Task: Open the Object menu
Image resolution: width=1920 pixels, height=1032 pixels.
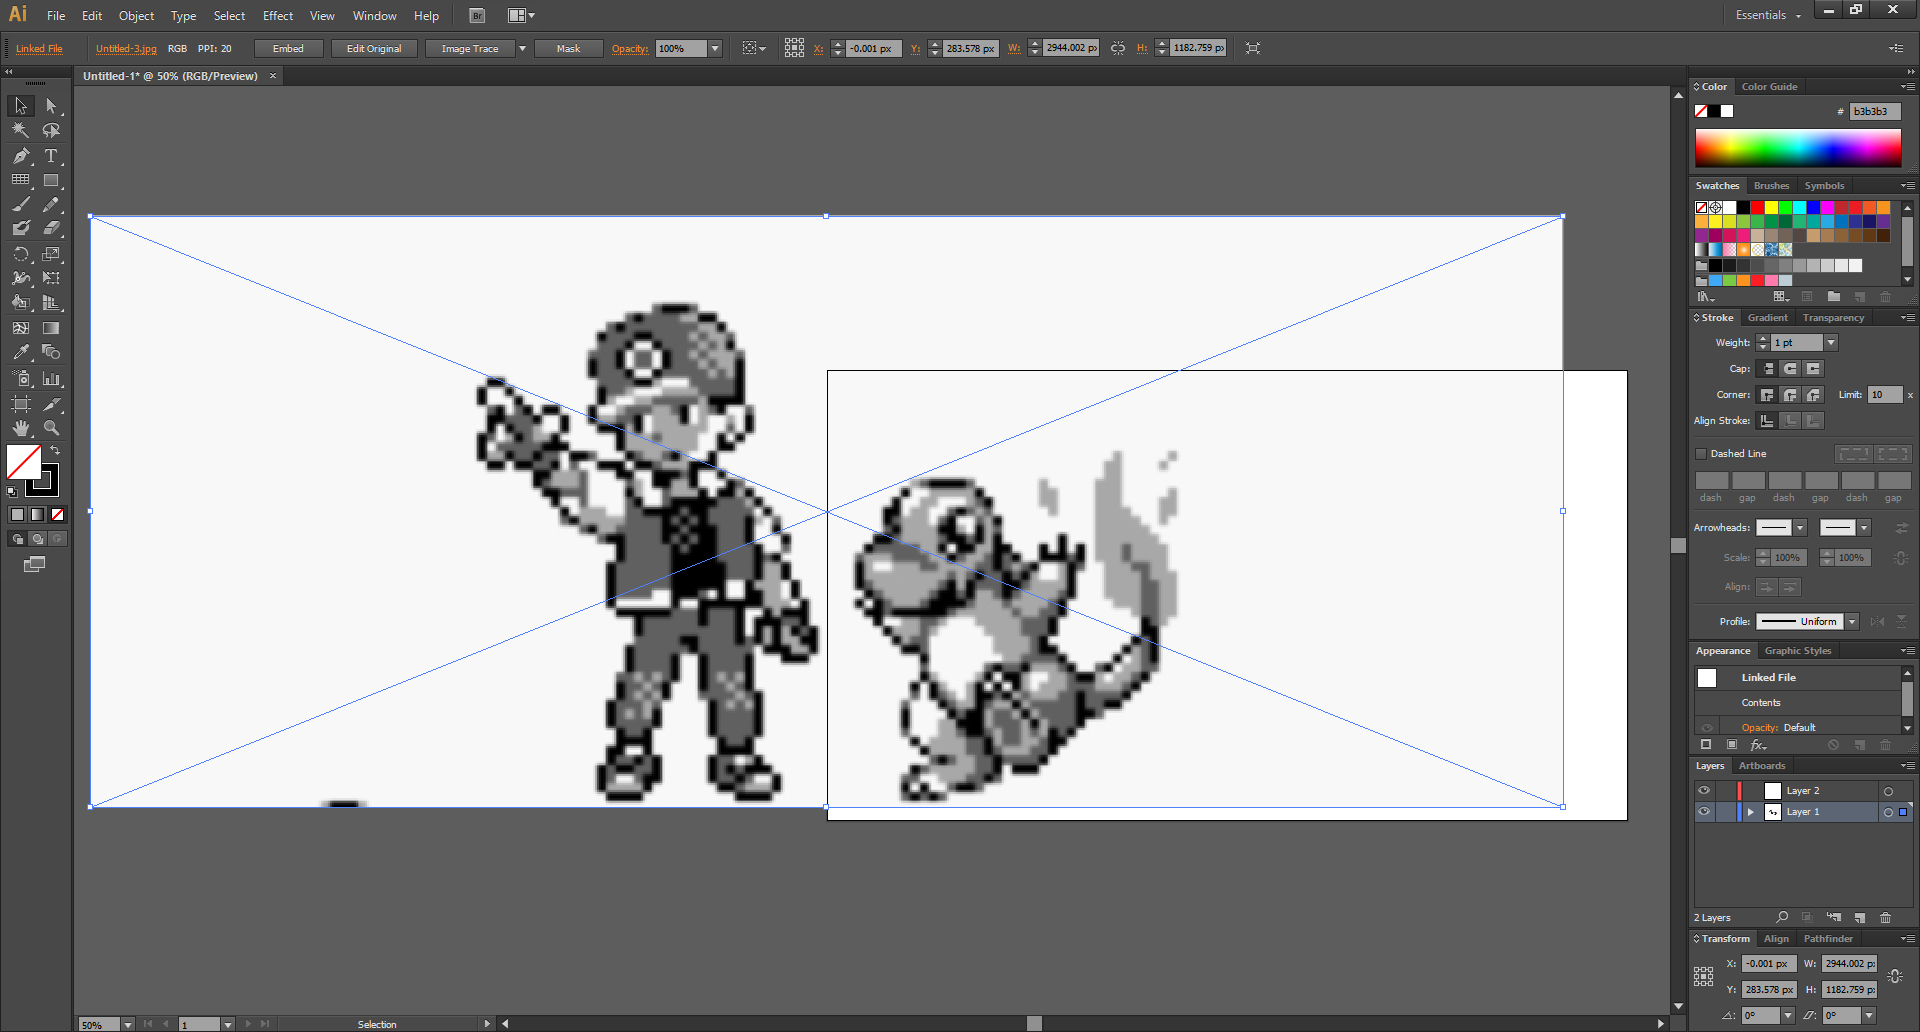Action: click(136, 16)
